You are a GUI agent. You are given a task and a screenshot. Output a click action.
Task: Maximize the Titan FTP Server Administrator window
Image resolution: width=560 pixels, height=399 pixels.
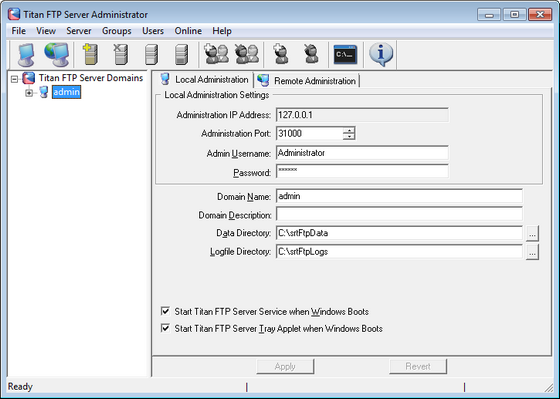(x=514, y=15)
